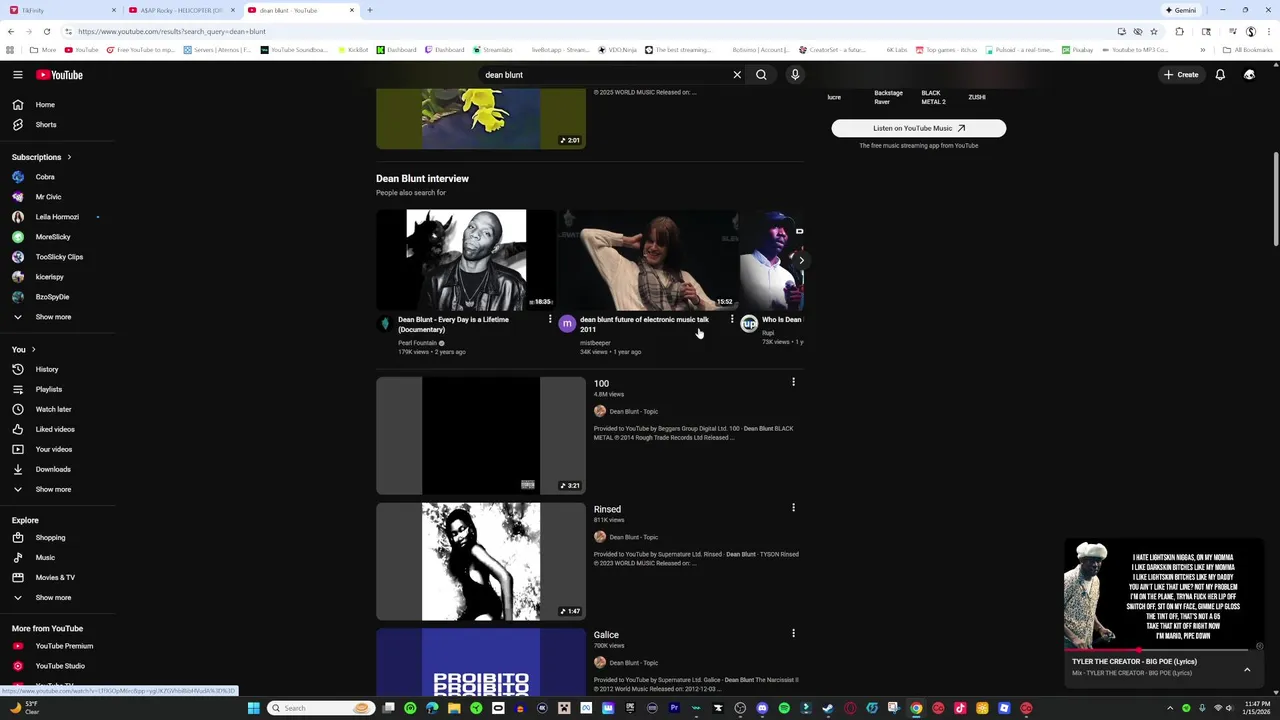Open the All Bookmarks folder

pos(1247,50)
